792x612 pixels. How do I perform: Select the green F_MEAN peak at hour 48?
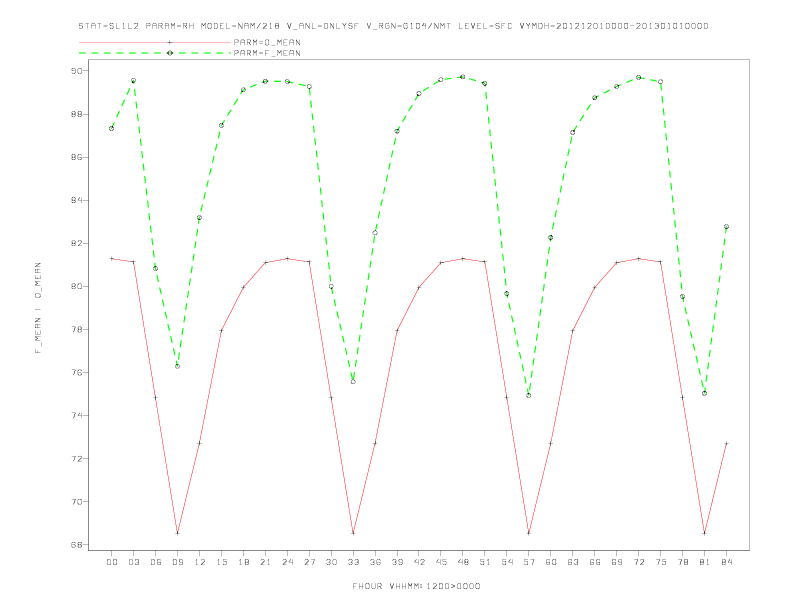pos(463,77)
